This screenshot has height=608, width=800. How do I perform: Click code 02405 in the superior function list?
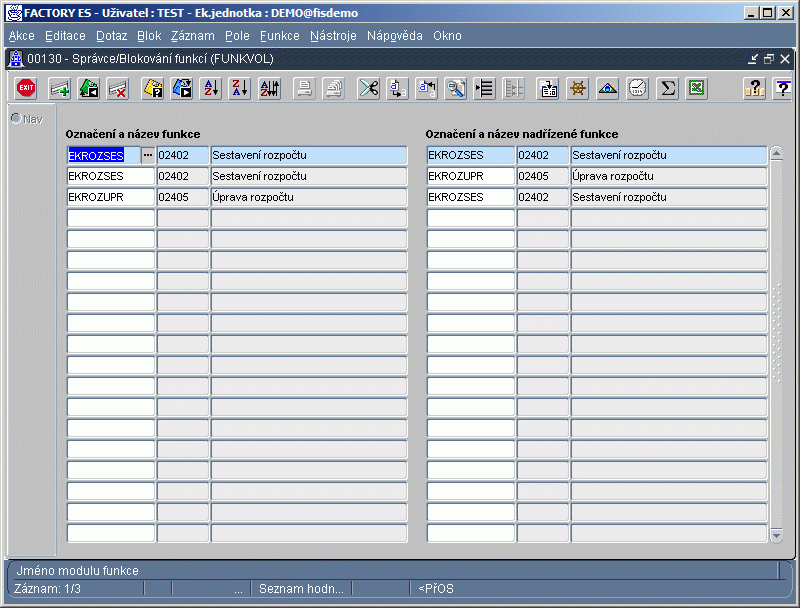coord(543,176)
